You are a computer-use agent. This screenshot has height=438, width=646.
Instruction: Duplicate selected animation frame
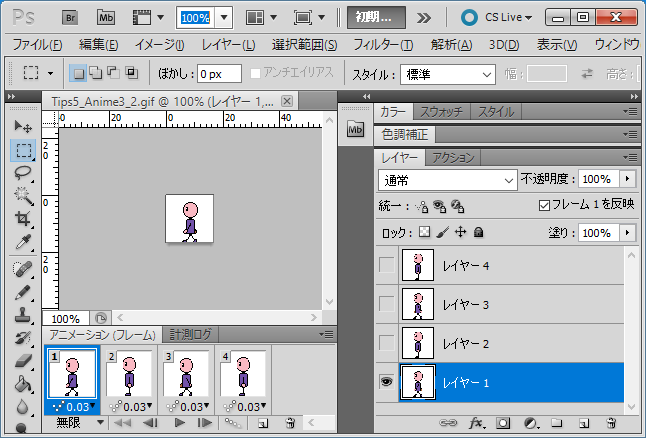(x=263, y=423)
